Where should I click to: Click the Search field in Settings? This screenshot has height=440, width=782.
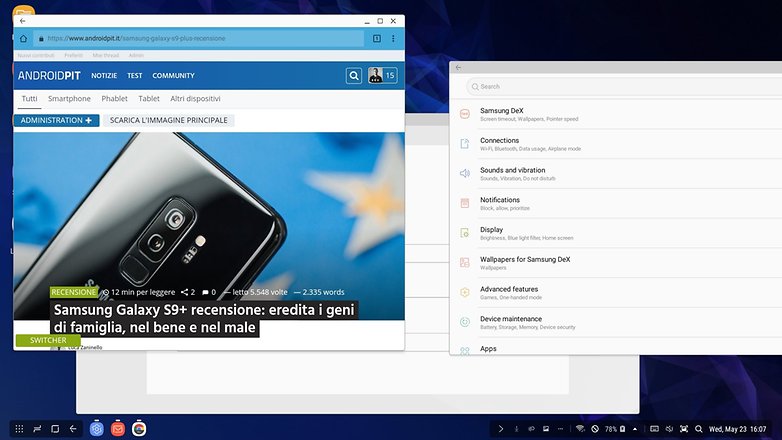tap(623, 86)
